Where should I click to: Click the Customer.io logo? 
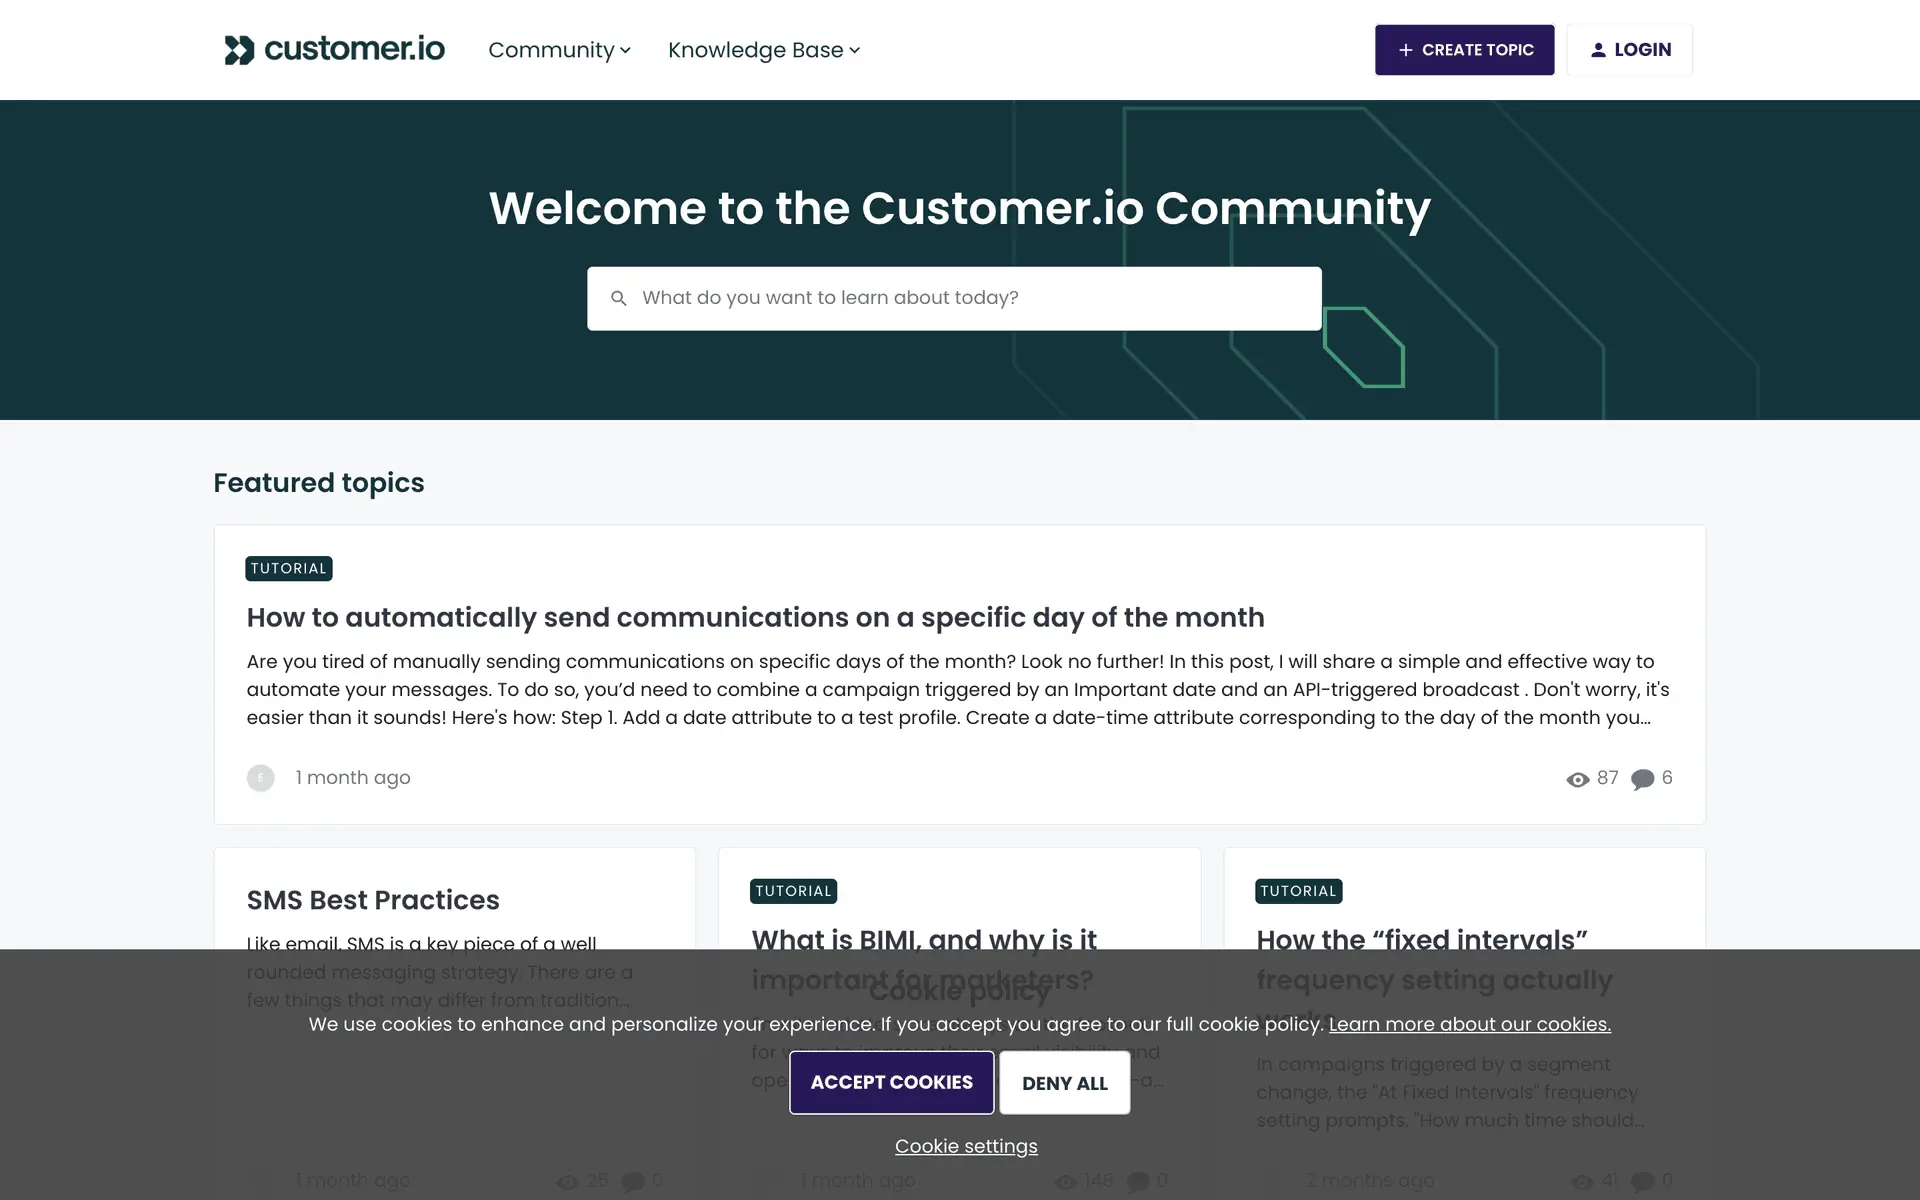(334, 49)
